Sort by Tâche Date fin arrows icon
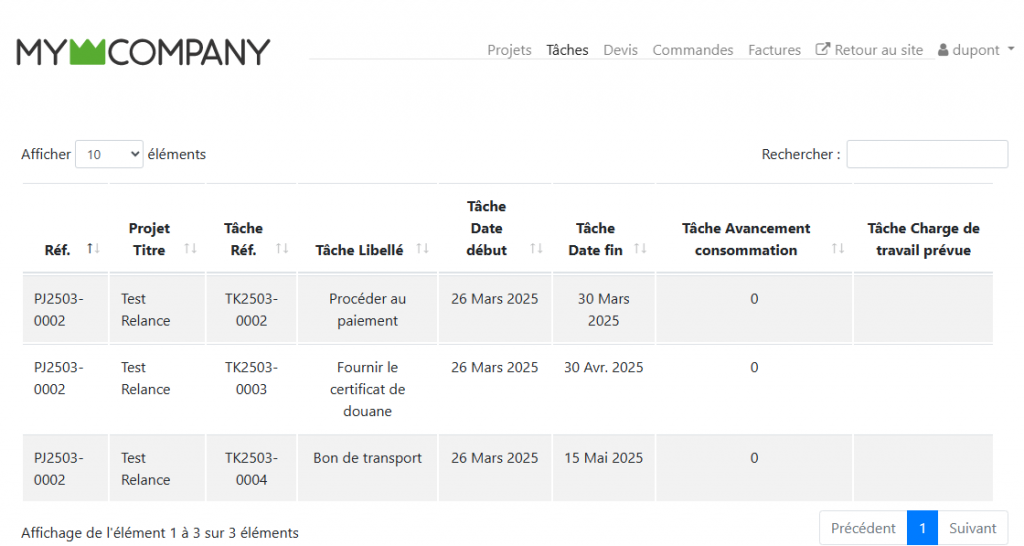Viewport: 1024px width, 546px height. coord(640,249)
